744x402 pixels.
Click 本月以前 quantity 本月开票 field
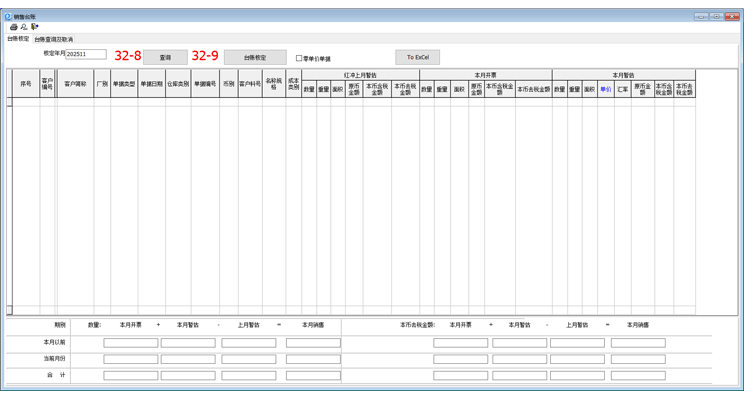(x=131, y=343)
